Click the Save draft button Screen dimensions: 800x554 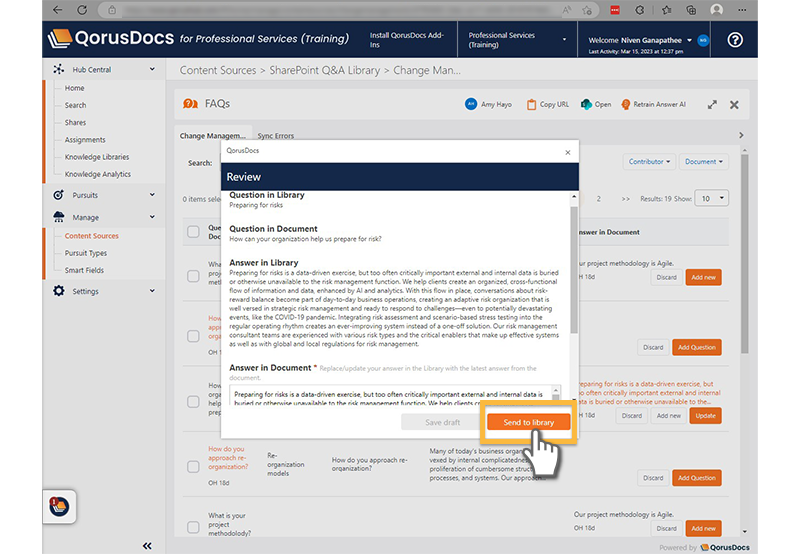pyautogui.click(x=442, y=422)
